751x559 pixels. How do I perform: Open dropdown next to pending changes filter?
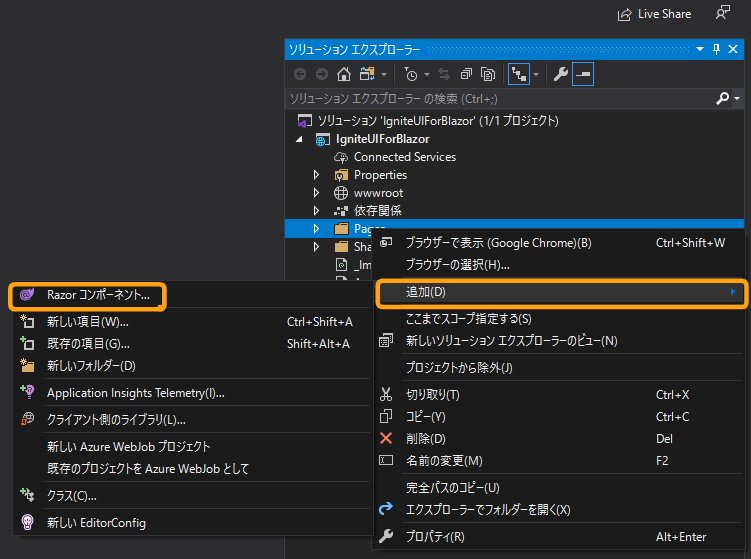tap(427, 75)
